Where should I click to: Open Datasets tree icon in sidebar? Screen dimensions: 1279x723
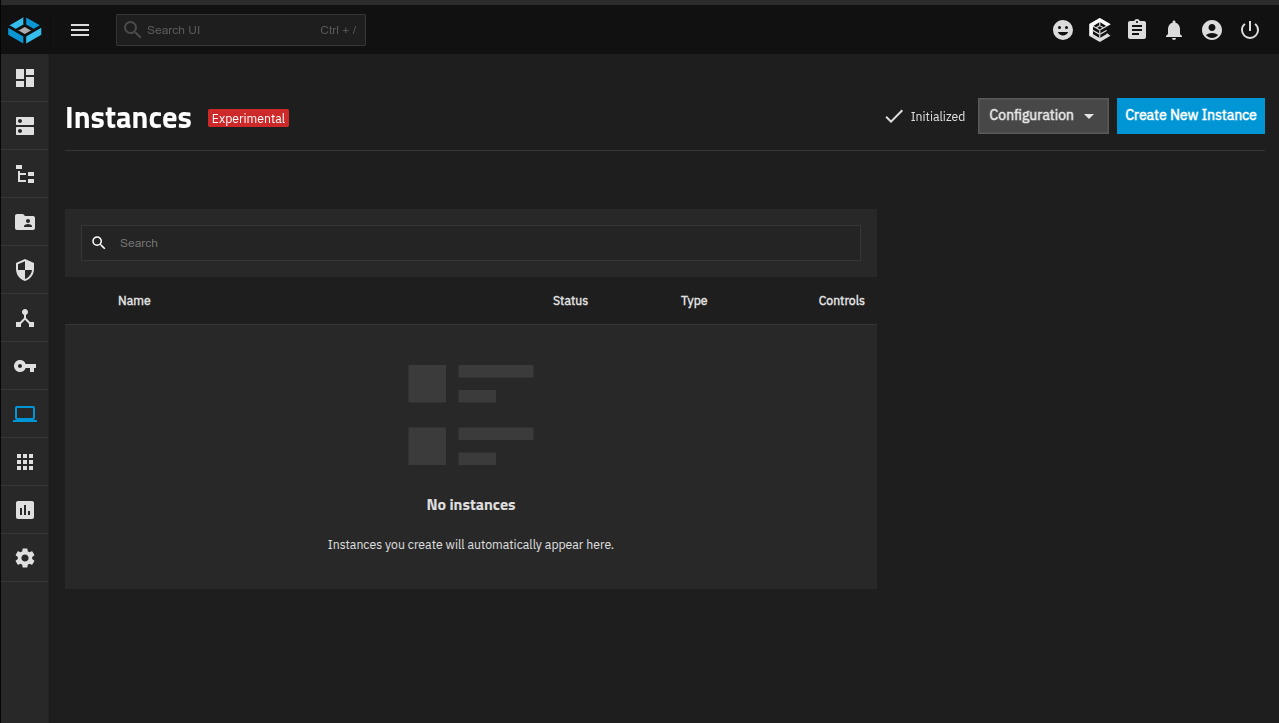click(x=25, y=174)
